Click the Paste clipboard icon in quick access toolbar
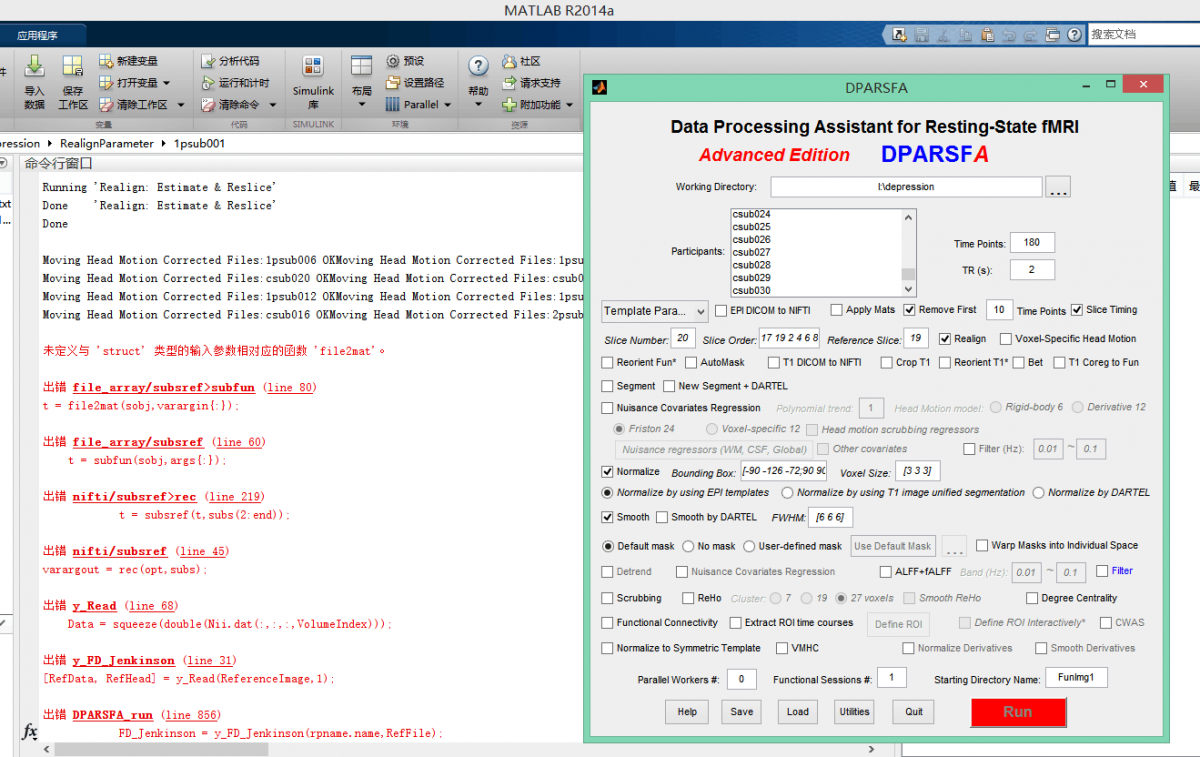 (x=988, y=35)
